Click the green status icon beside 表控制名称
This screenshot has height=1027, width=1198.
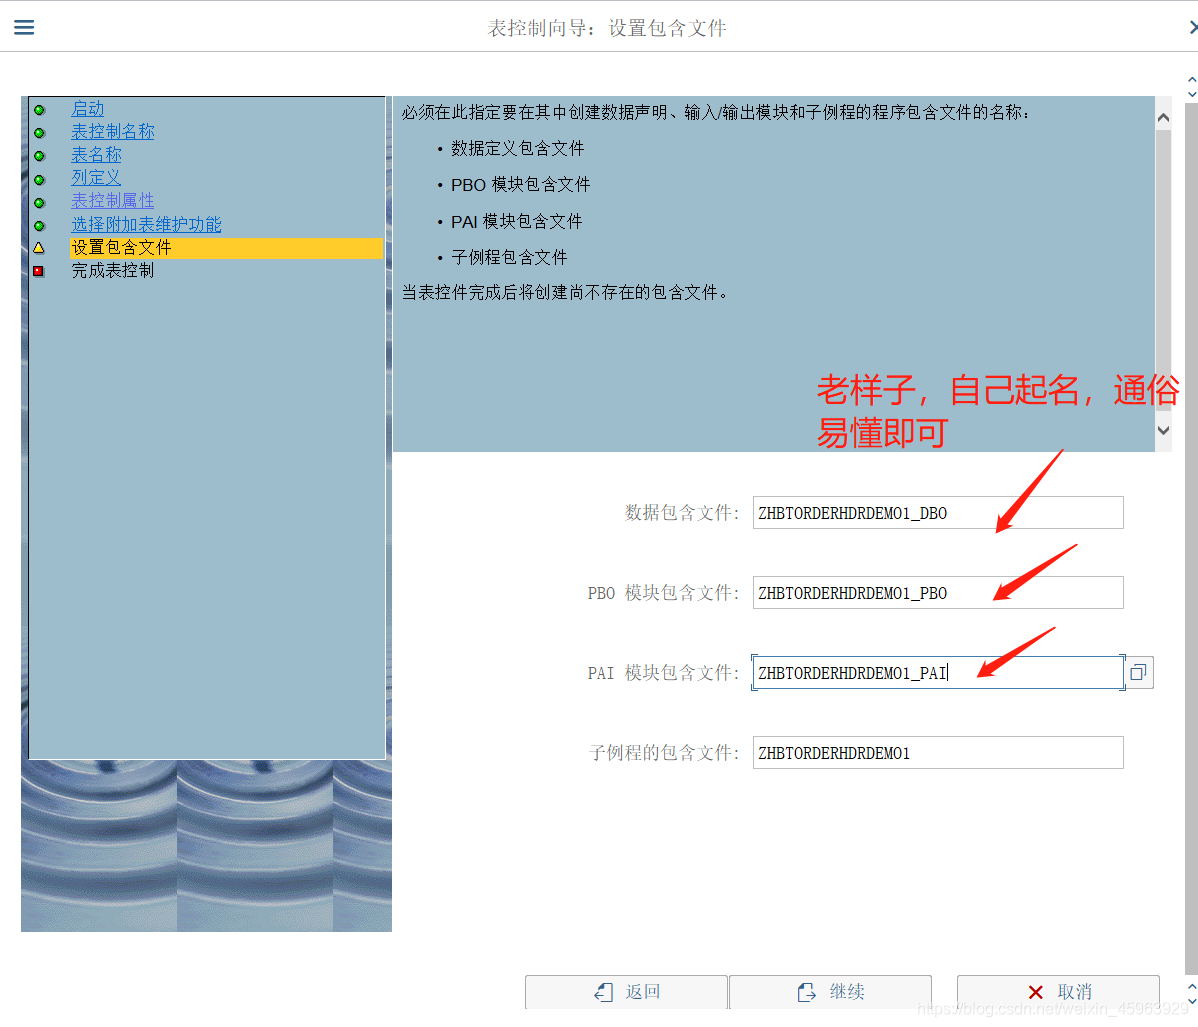[x=40, y=133]
